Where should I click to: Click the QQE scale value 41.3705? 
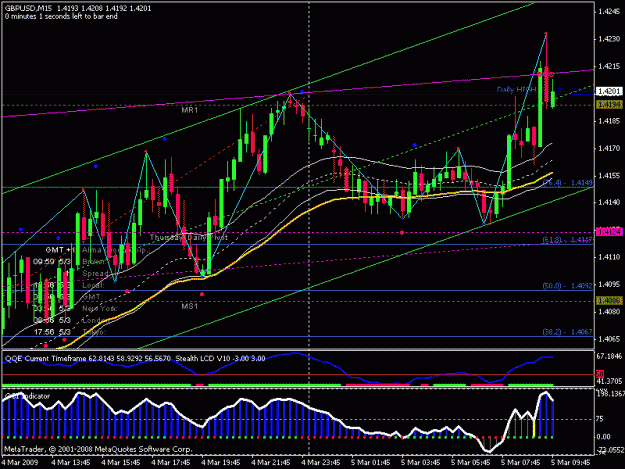click(609, 381)
